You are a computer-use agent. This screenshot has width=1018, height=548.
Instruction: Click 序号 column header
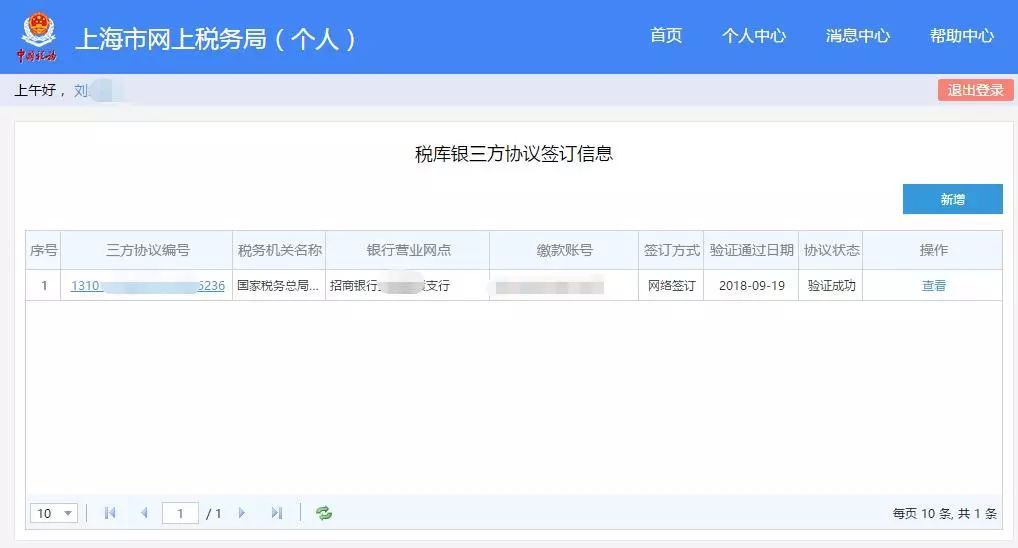pyautogui.click(x=43, y=250)
